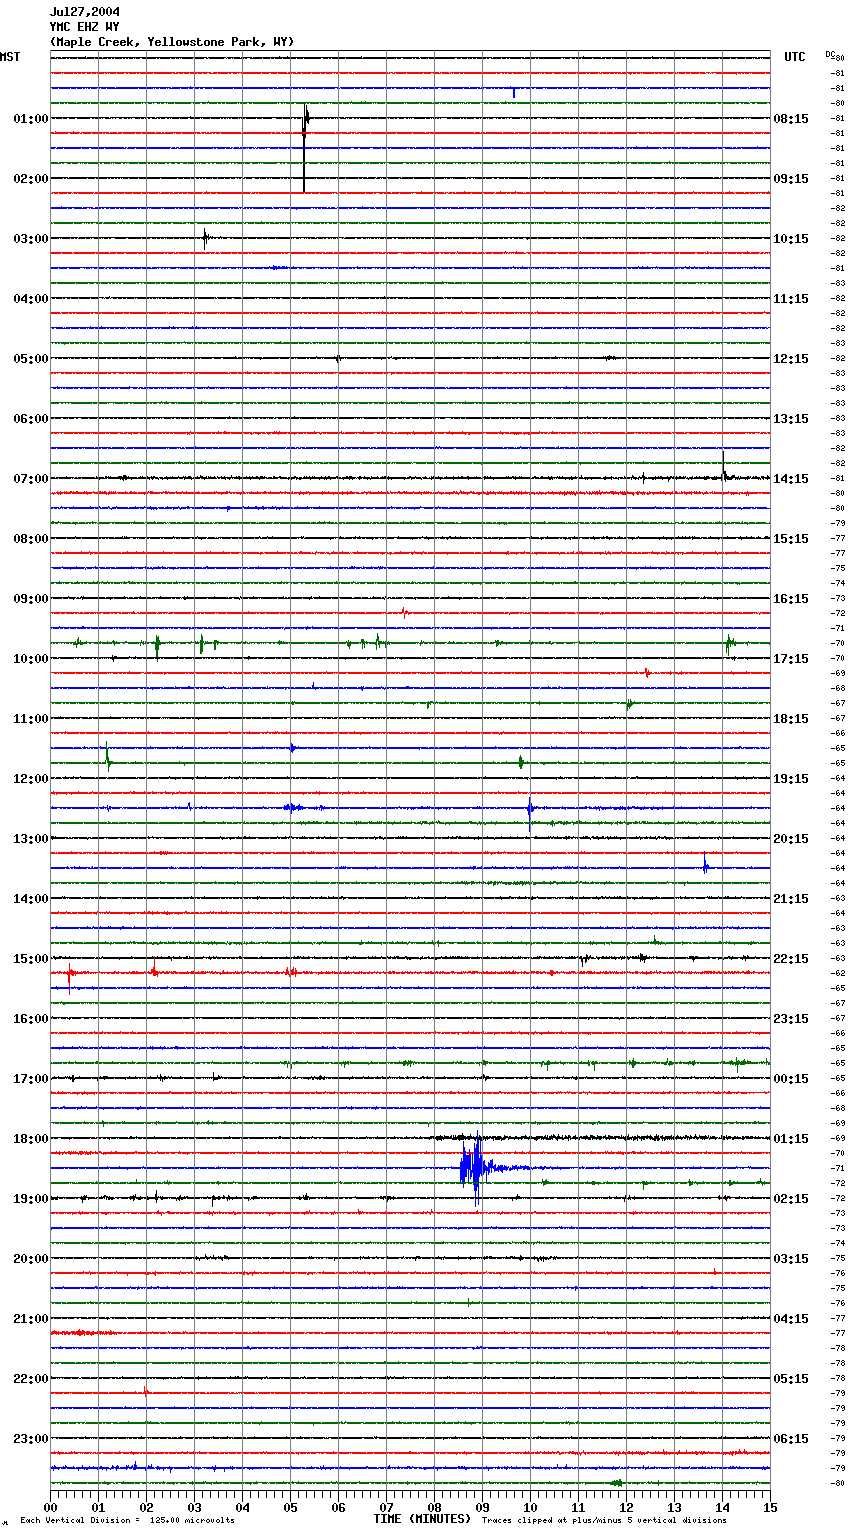Click the 14:15 UTC time label
The image size is (850, 1534).
pos(791,479)
